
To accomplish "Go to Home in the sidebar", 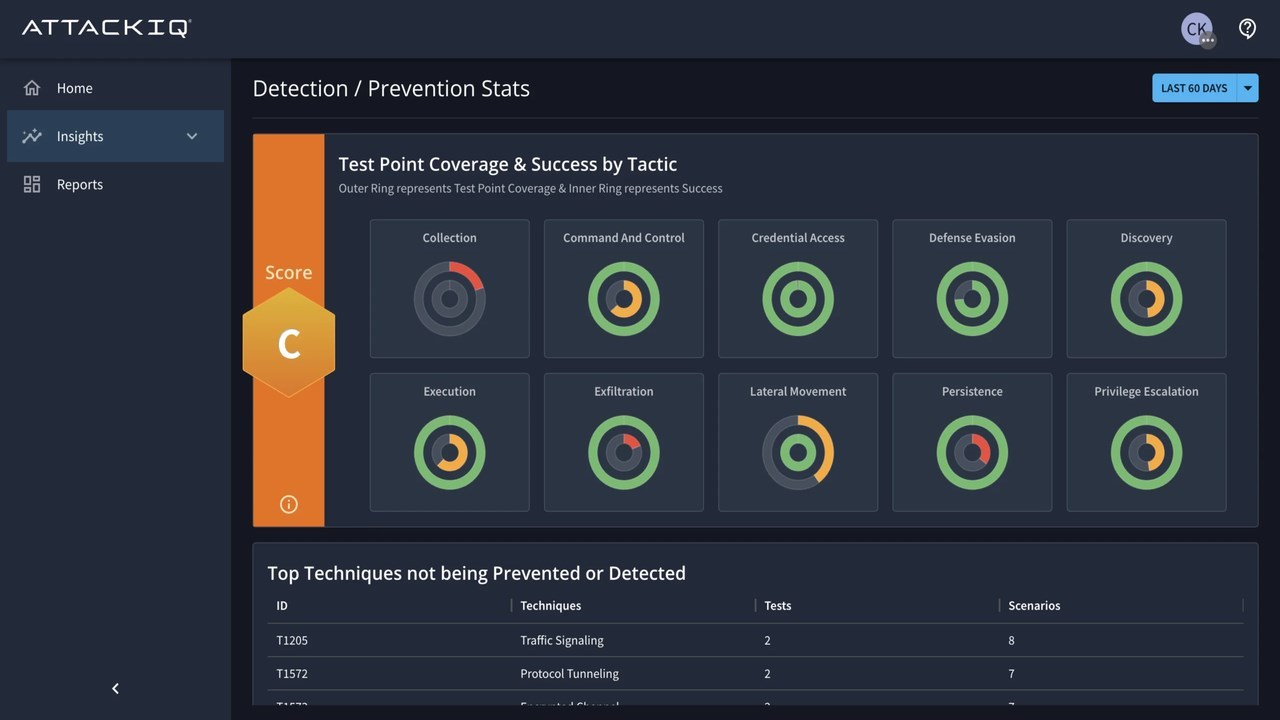I will coord(75,88).
